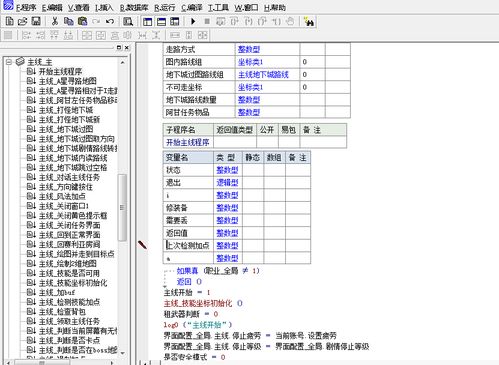Select 主线_A星寻路地图 in the tree
This screenshot has height=365, width=499.
click(68, 81)
